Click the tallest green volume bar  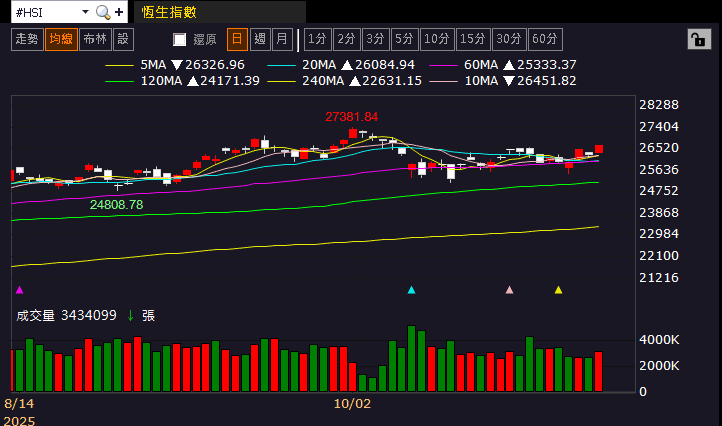(412, 359)
